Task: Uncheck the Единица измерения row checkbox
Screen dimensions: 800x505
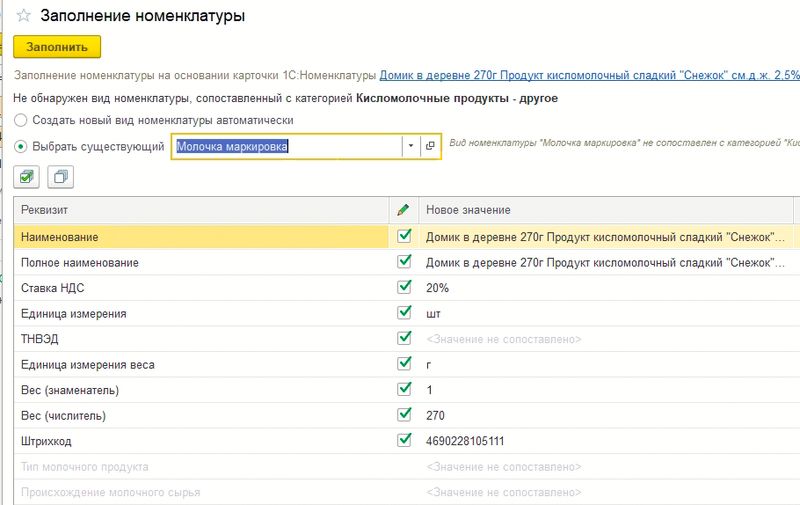Action: pyautogui.click(x=404, y=312)
